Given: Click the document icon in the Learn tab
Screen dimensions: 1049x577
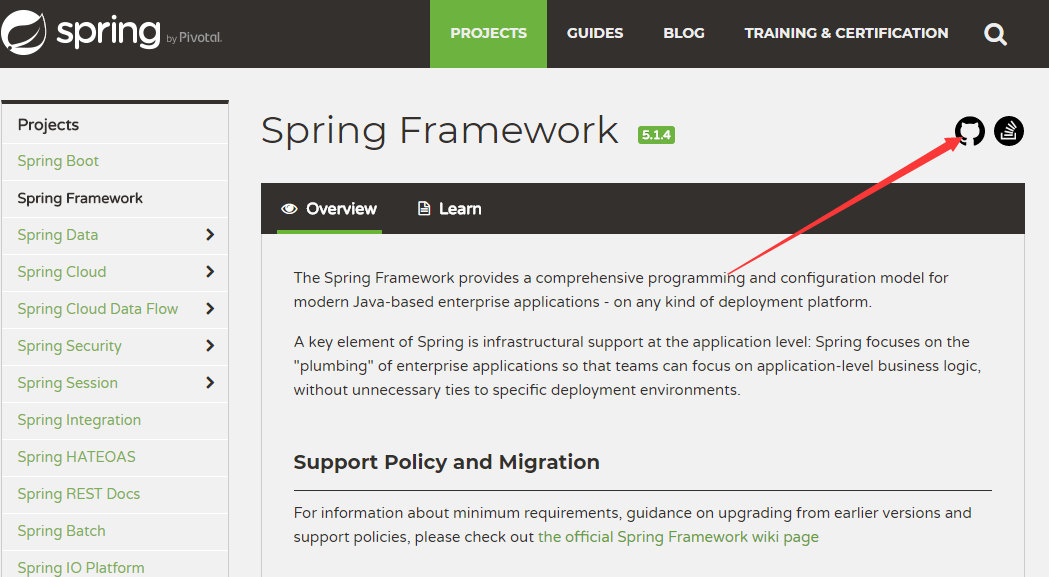Looking at the screenshot, I should 423,209.
